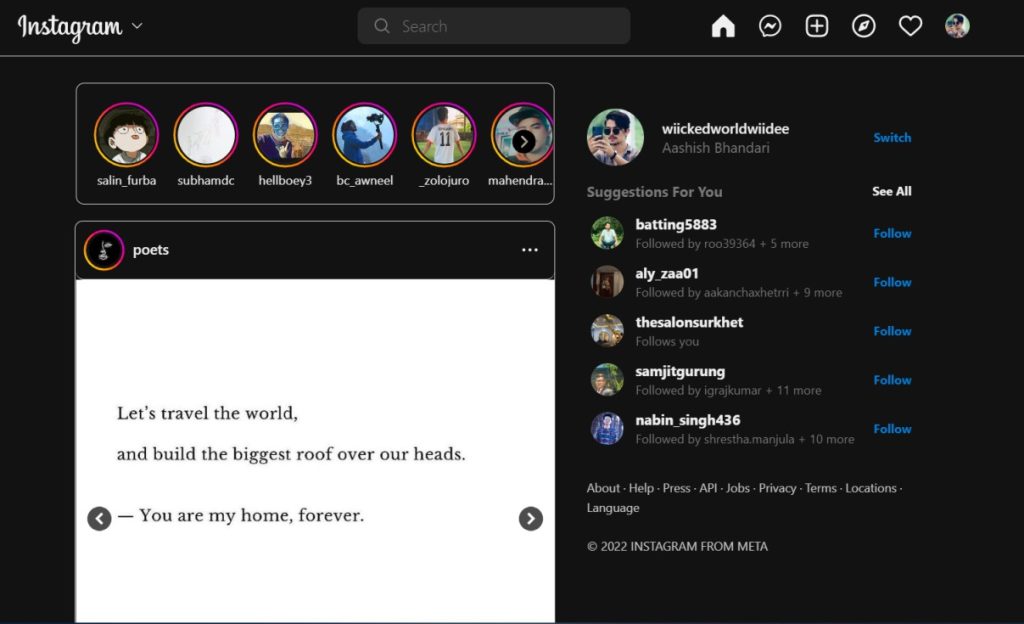The height and width of the screenshot is (624, 1024).
Task: Open the Jobs footer link
Action: (738, 488)
